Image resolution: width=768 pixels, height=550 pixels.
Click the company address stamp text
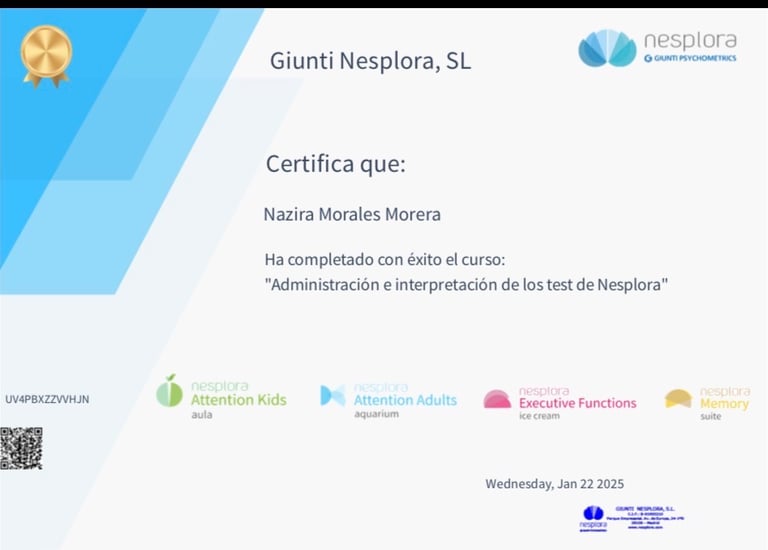tap(645, 518)
